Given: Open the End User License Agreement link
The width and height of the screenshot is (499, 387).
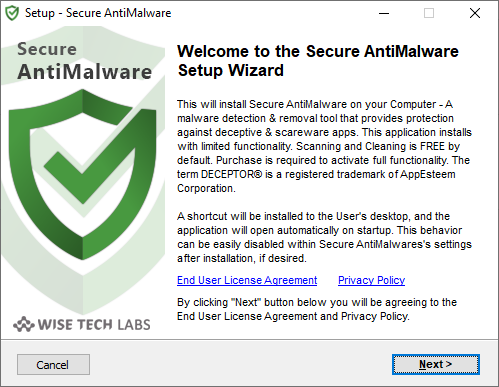Looking at the screenshot, I should click(247, 280).
